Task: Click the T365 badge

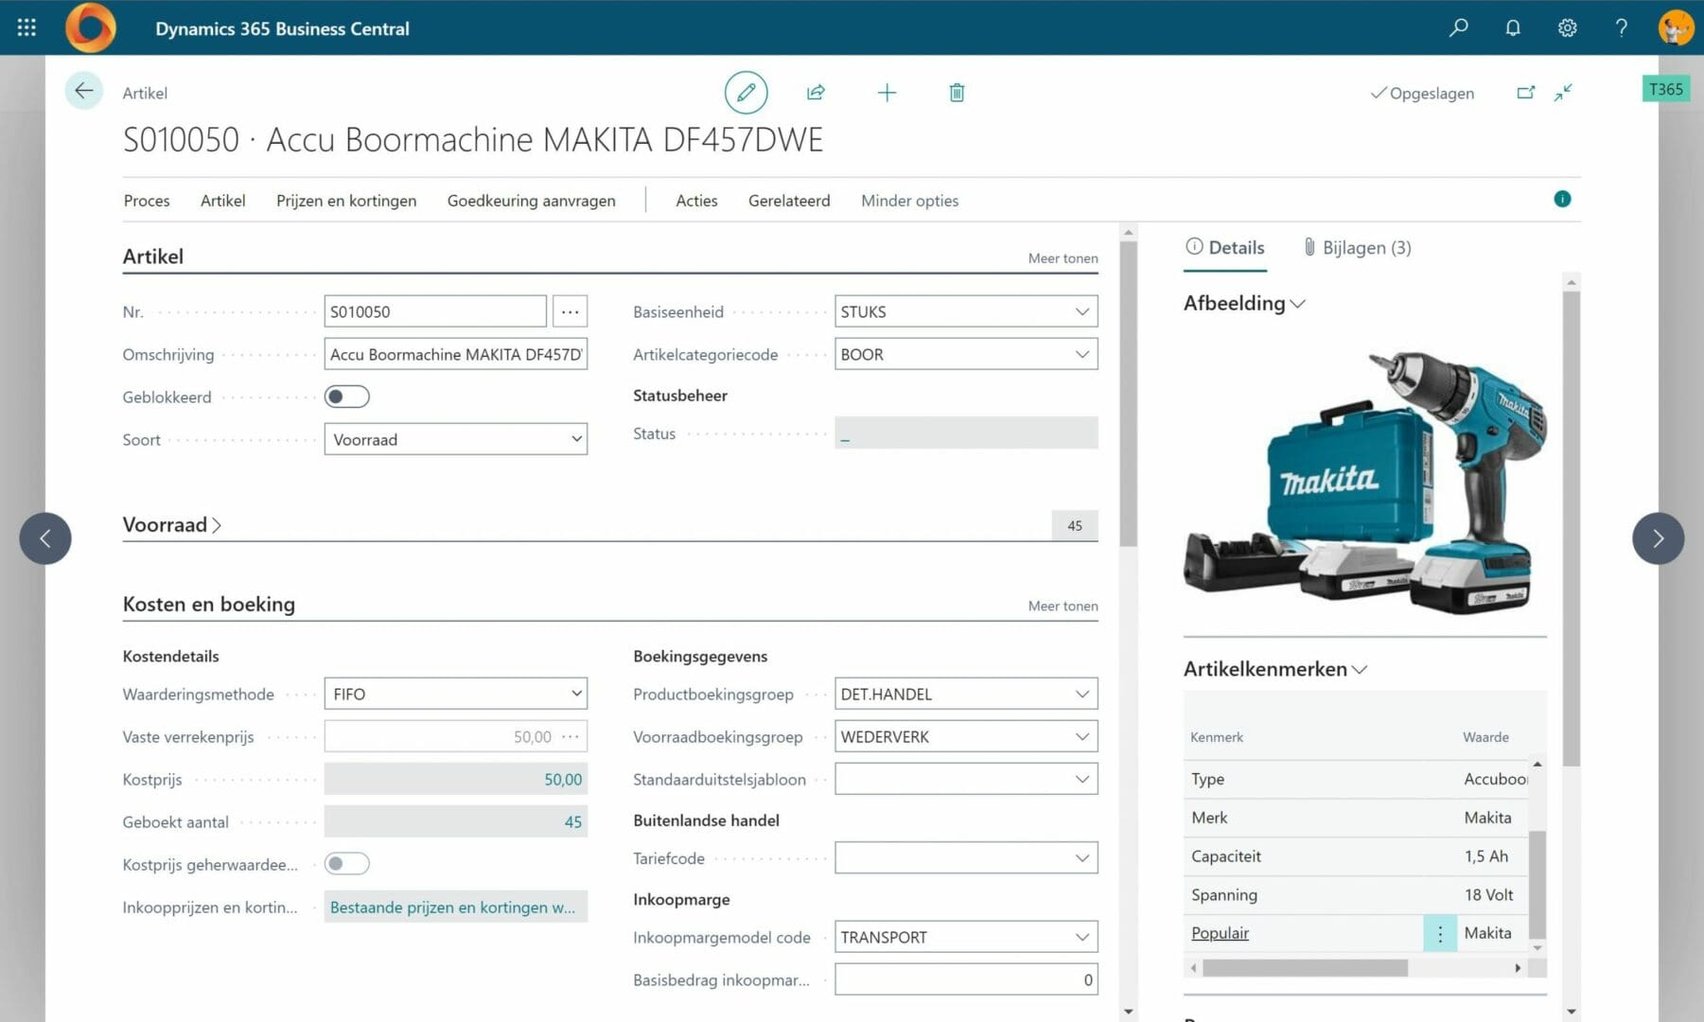Action: [x=1665, y=89]
